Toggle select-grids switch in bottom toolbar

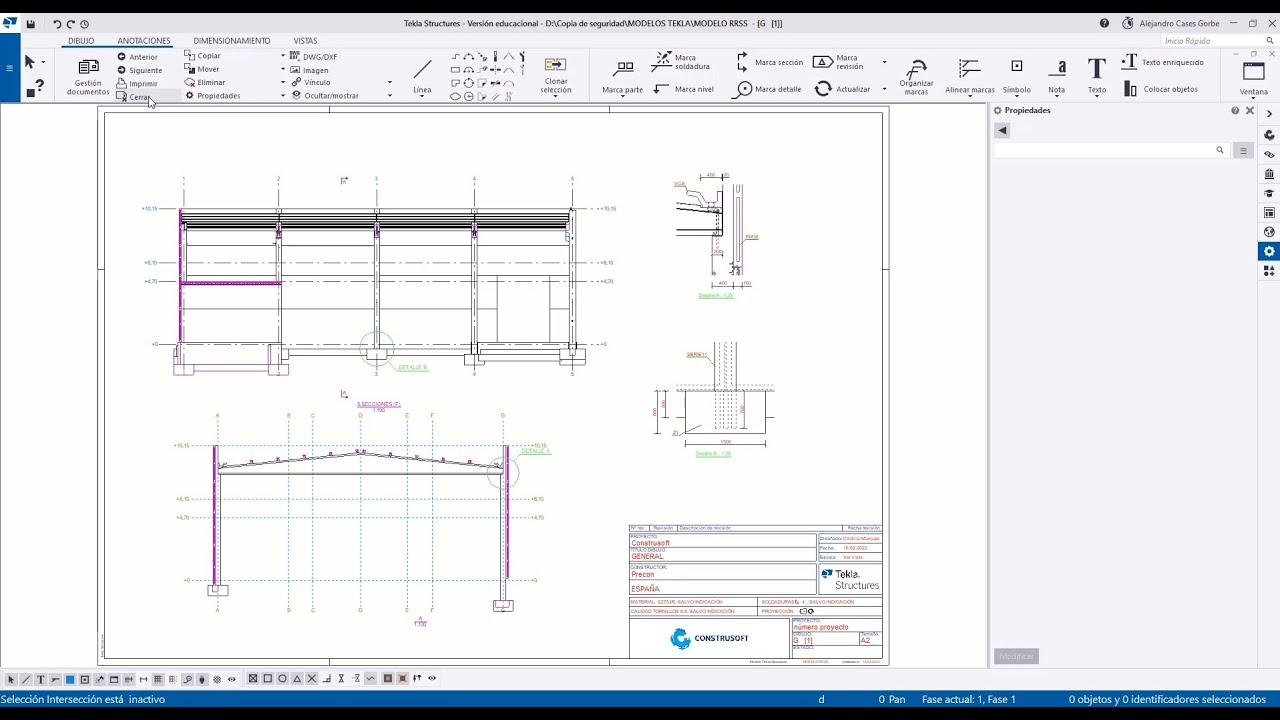tap(158, 679)
